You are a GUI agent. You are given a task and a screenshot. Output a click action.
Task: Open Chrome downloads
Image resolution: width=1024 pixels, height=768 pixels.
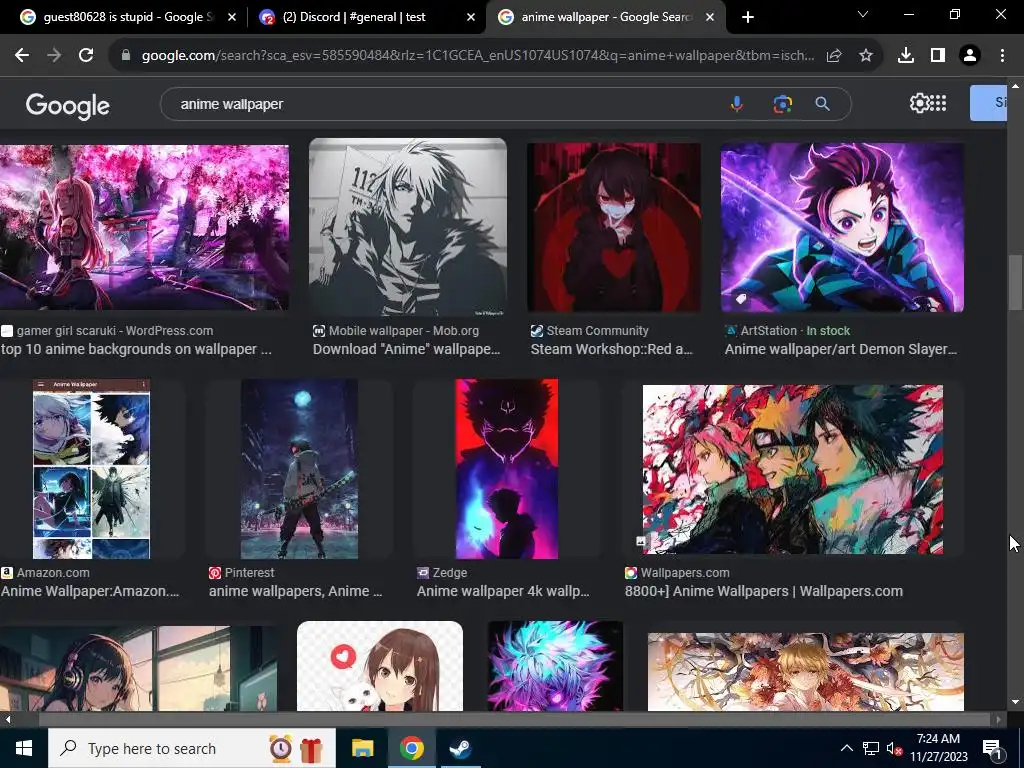(x=906, y=56)
